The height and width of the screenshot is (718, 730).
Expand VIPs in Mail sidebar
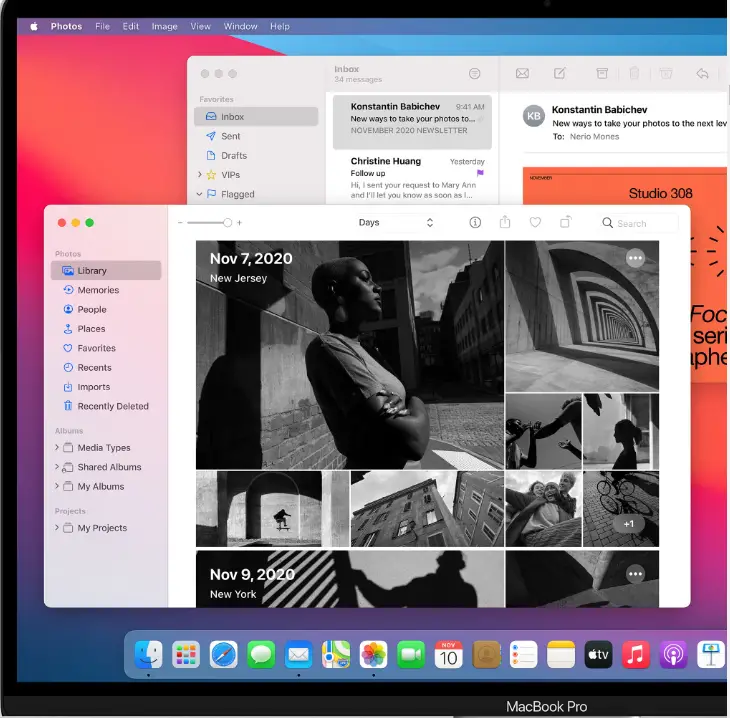click(x=199, y=175)
